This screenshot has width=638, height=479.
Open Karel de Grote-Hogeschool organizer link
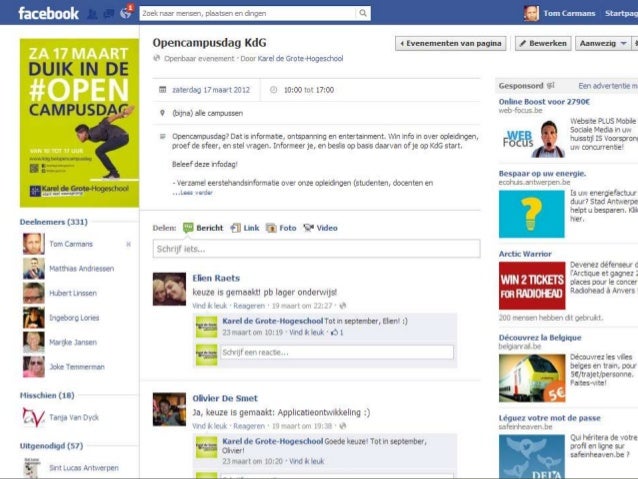[x=300, y=59]
